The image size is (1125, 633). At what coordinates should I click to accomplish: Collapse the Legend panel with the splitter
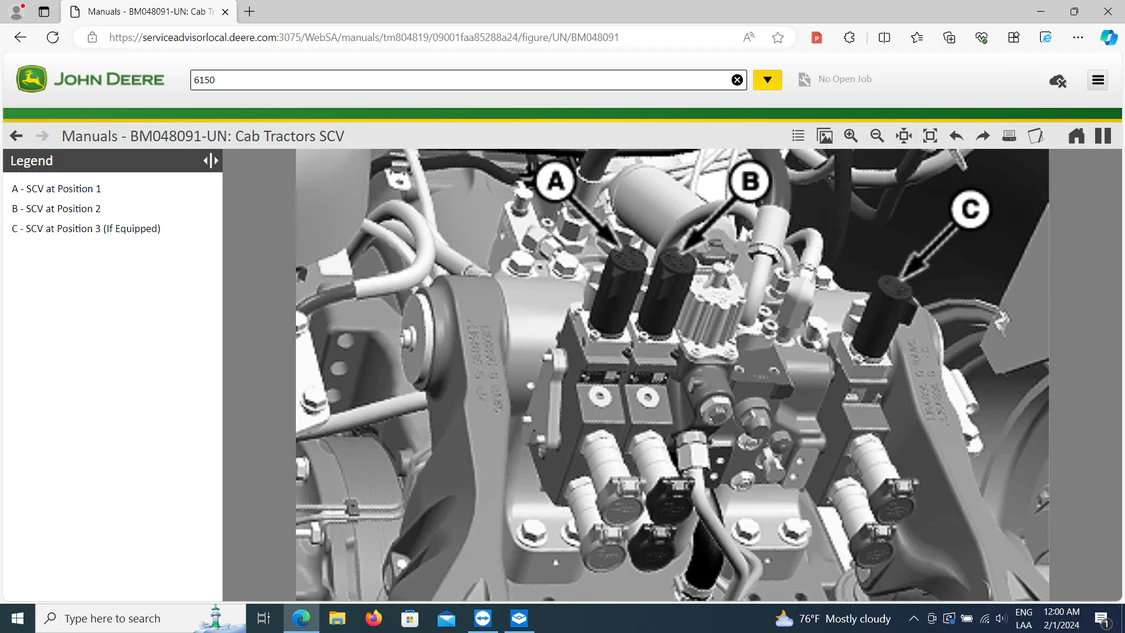point(210,161)
